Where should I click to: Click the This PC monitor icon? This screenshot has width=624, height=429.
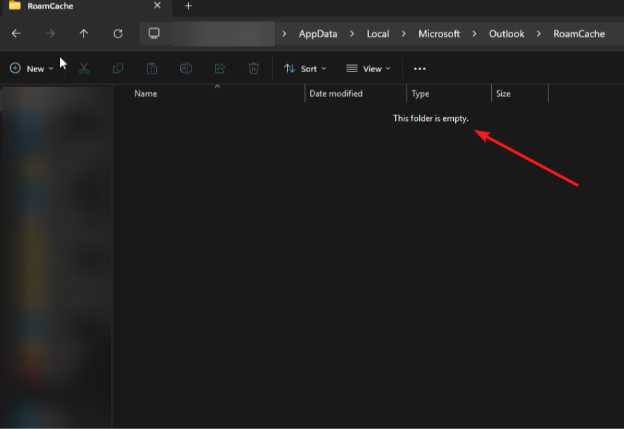(x=154, y=33)
